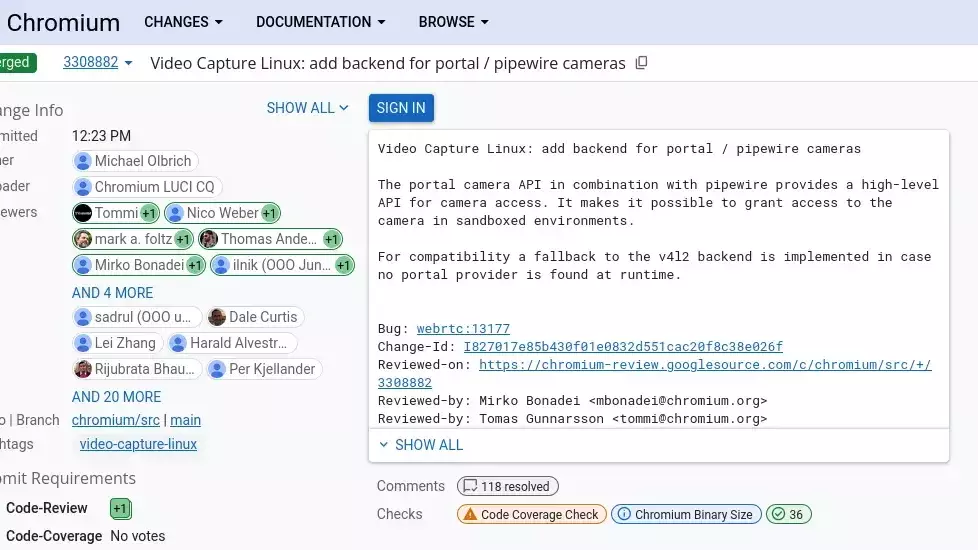Viewport: 978px width, 550px height.
Task: Click reviewer chip ilnik (OOO Jun...
Action: click(282, 265)
